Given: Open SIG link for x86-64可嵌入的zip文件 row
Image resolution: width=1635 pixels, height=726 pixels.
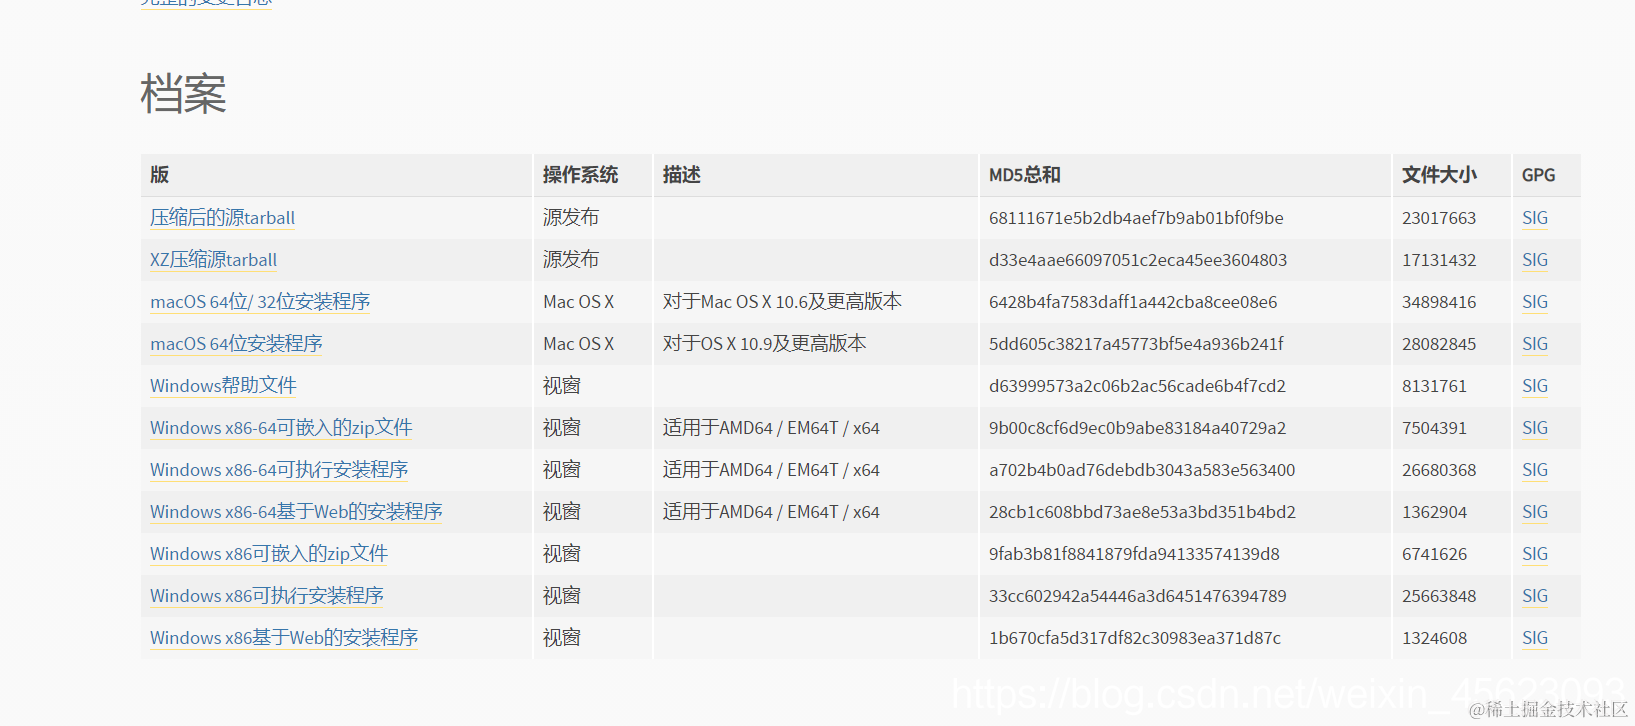Looking at the screenshot, I should pos(1535,428).
